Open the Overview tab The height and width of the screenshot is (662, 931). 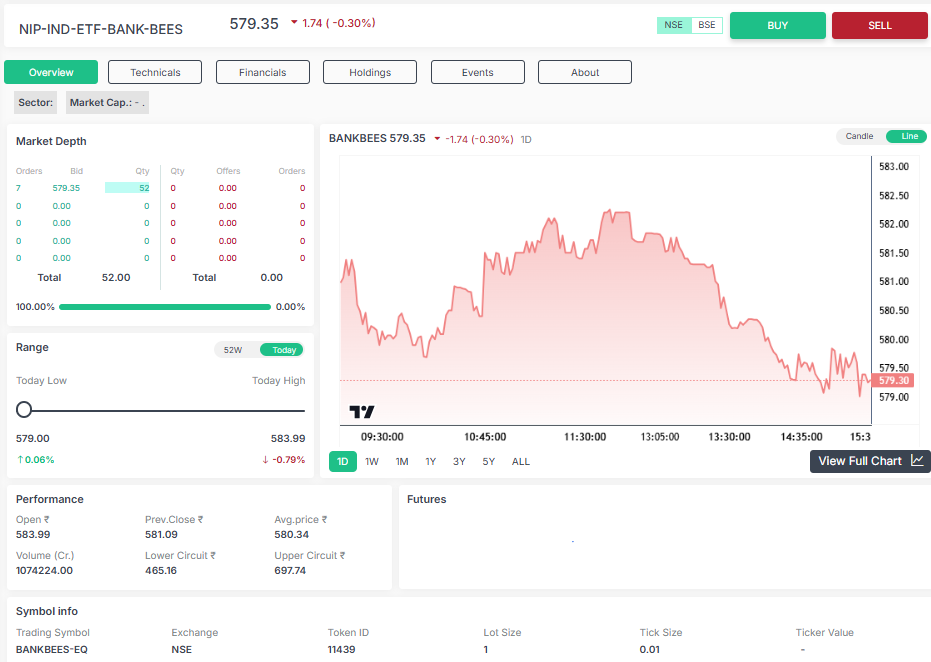[51, 72]
